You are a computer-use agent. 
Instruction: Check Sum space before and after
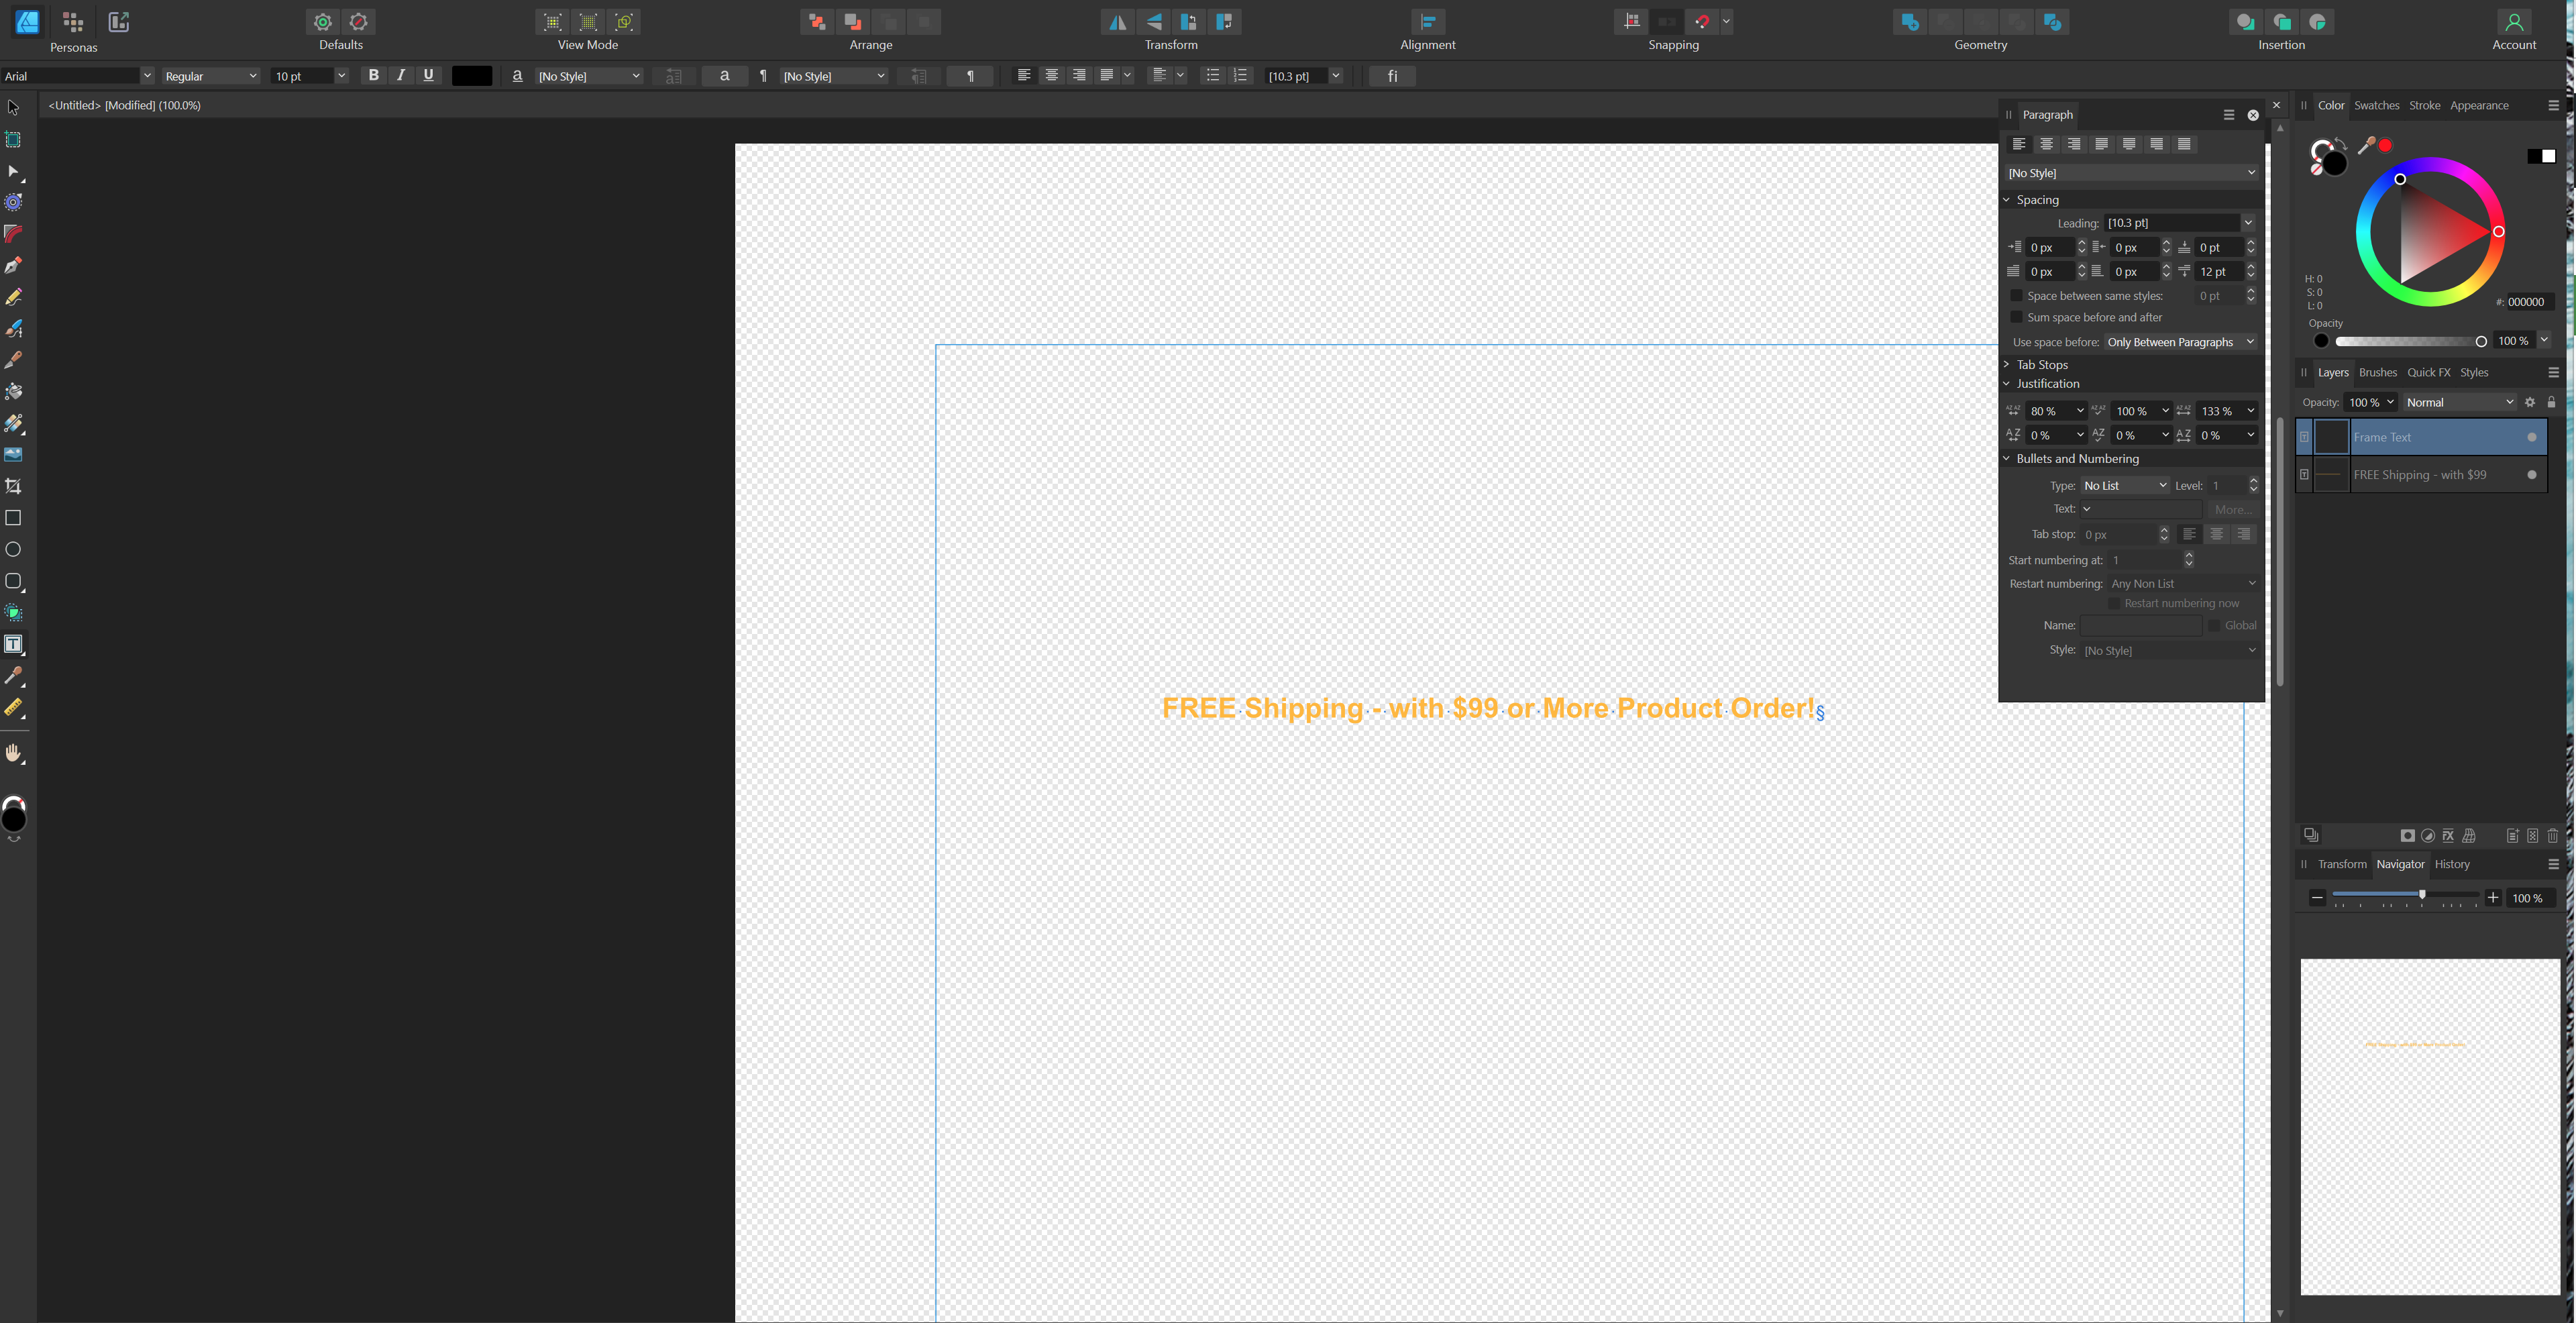pos(2016,318)
